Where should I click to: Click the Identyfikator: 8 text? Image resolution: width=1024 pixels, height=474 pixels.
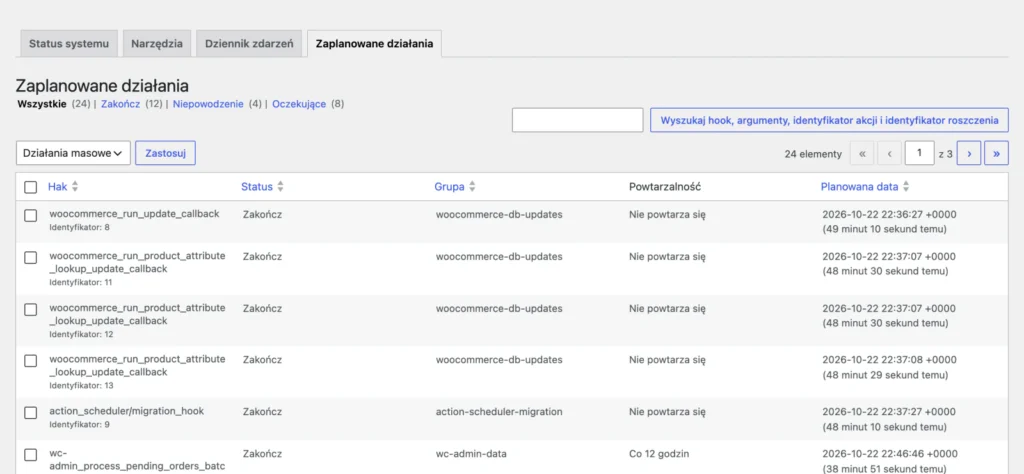79,227
